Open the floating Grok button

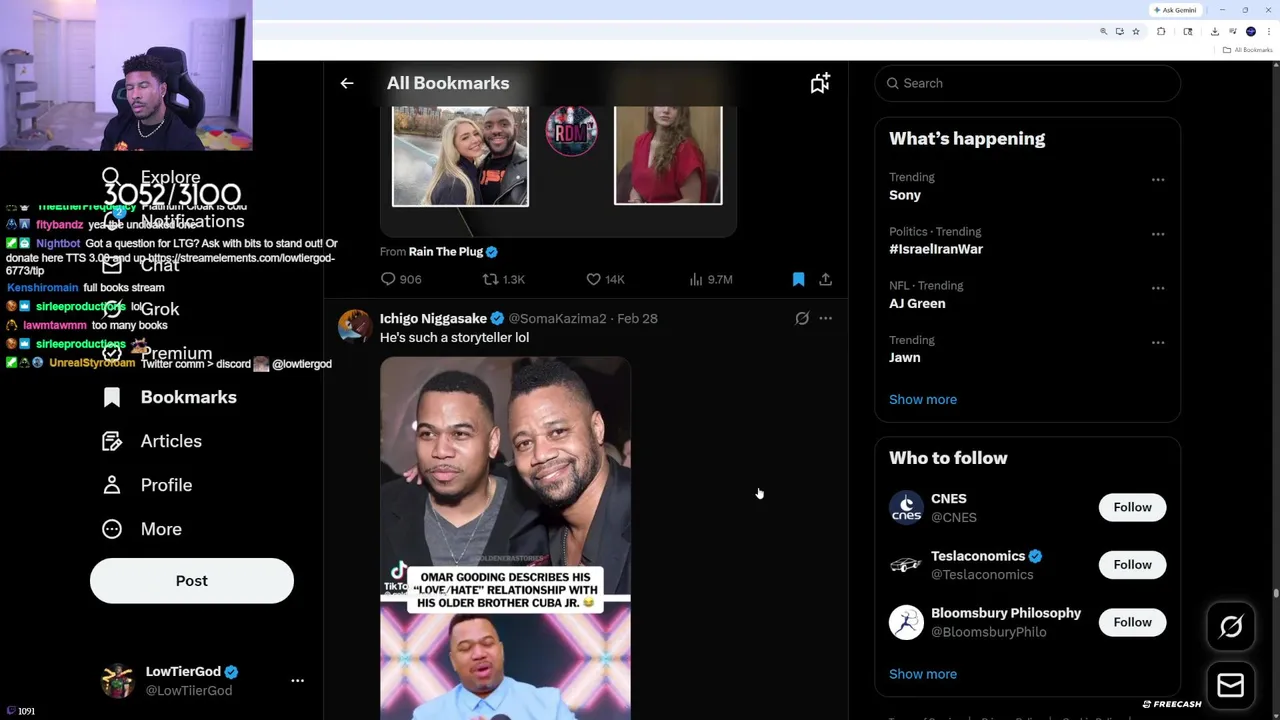1231,627
